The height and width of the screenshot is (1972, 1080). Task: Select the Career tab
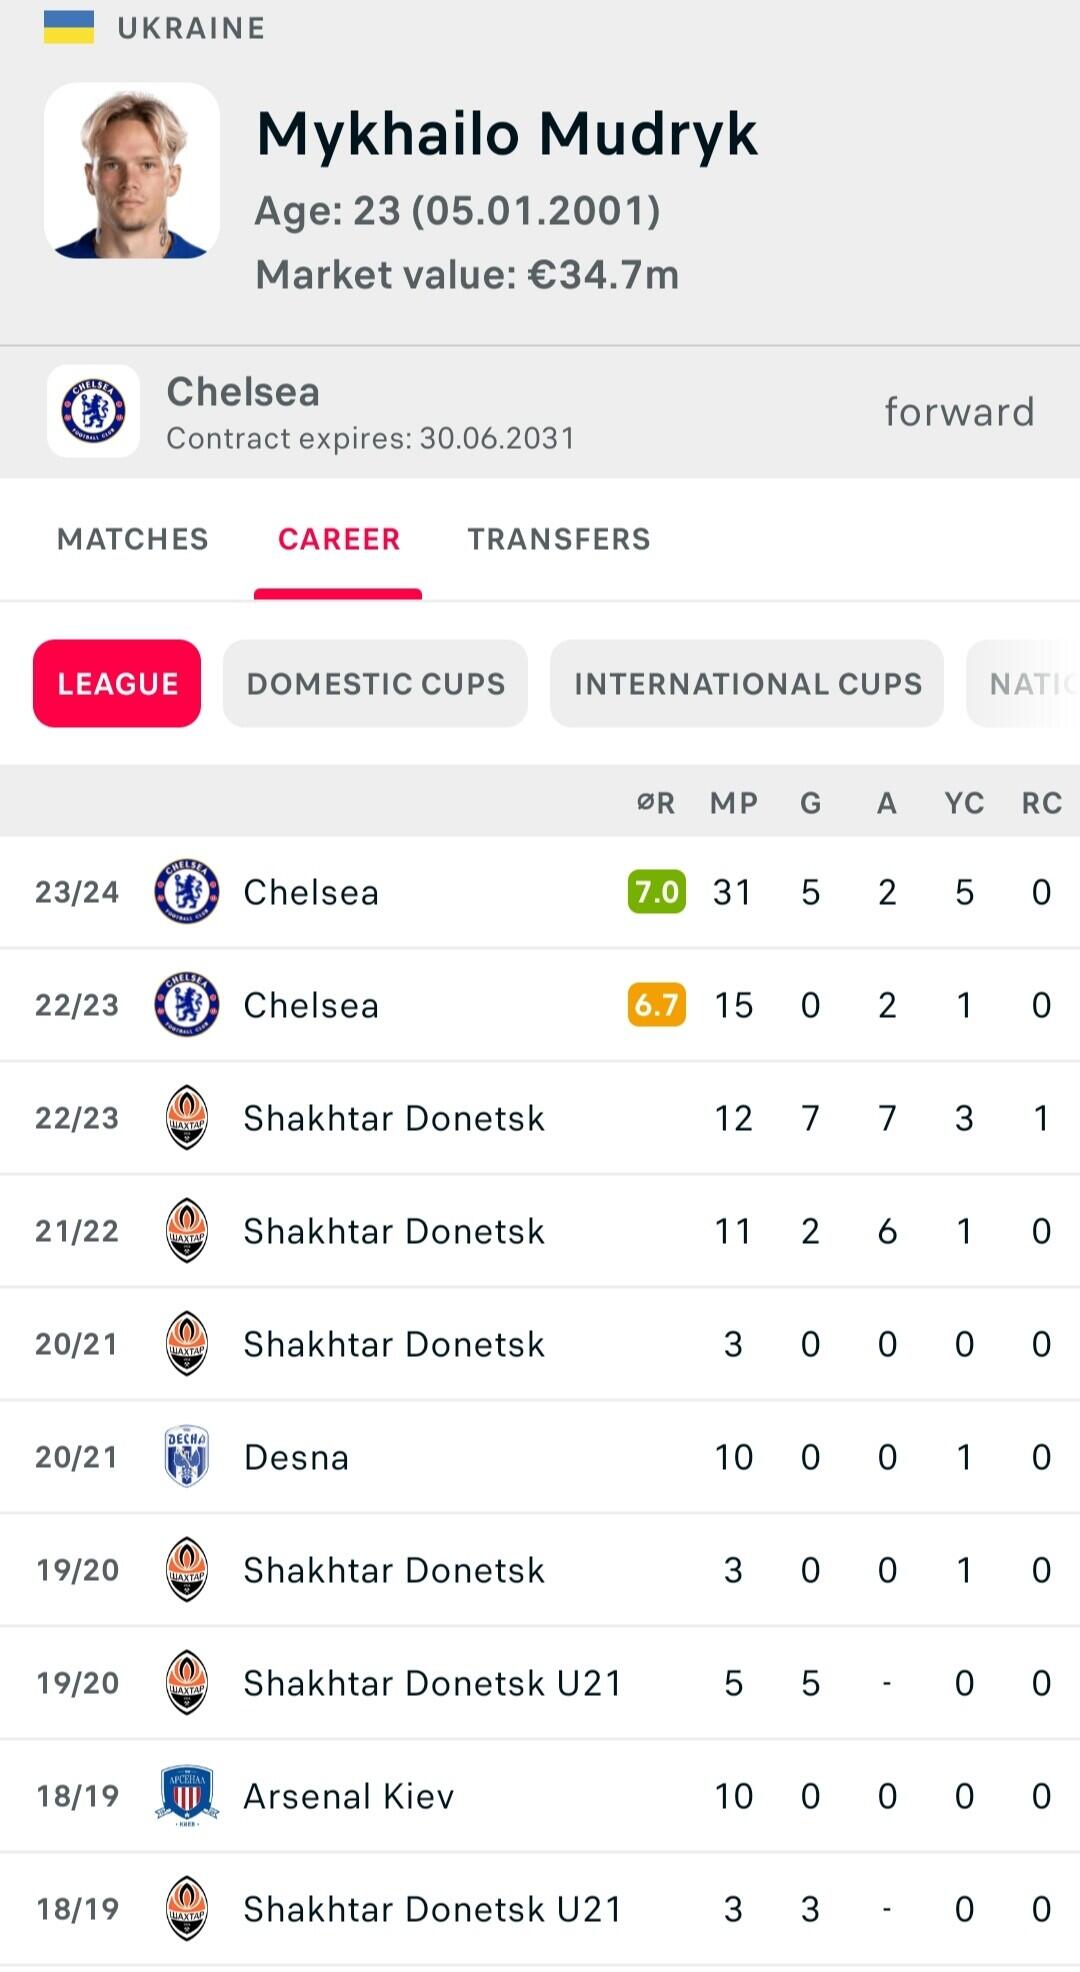[x=339, y=539]
